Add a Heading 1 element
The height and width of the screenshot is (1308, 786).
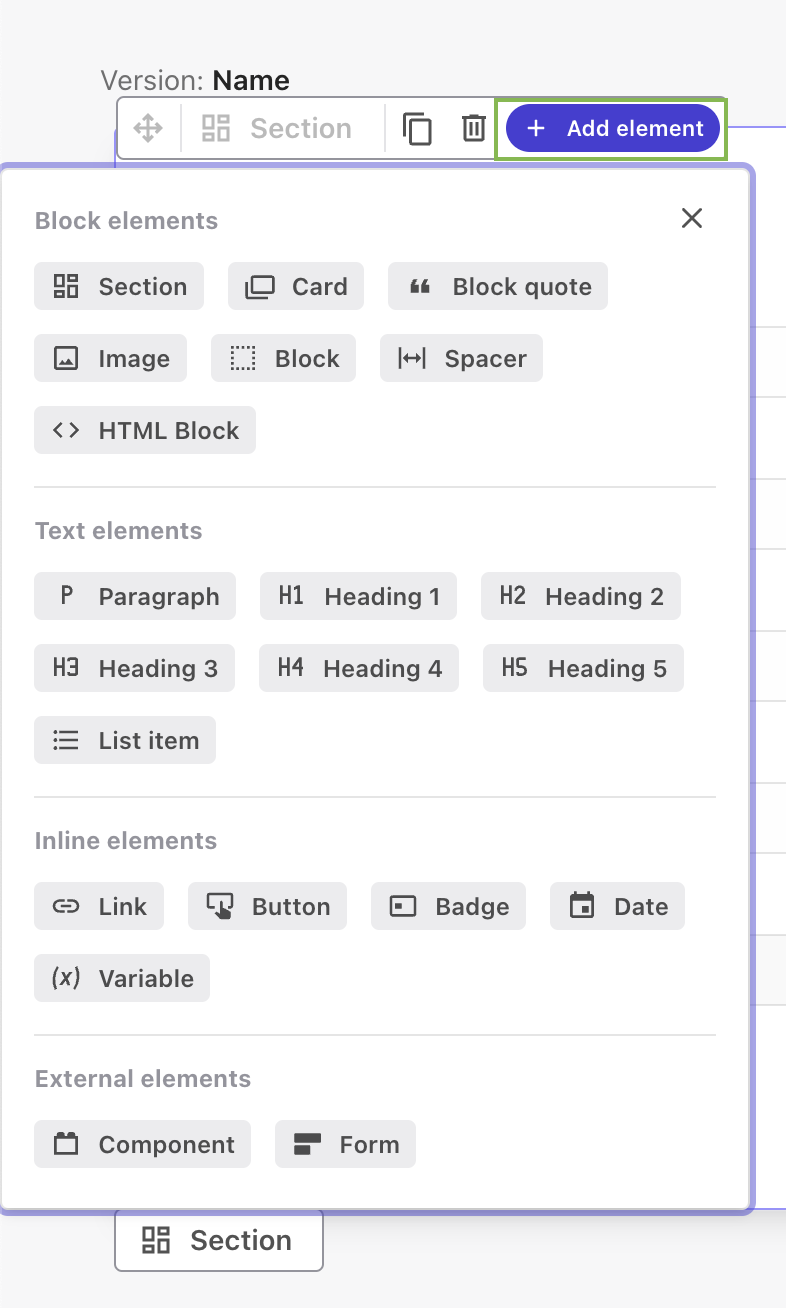[x=358, y=596]
